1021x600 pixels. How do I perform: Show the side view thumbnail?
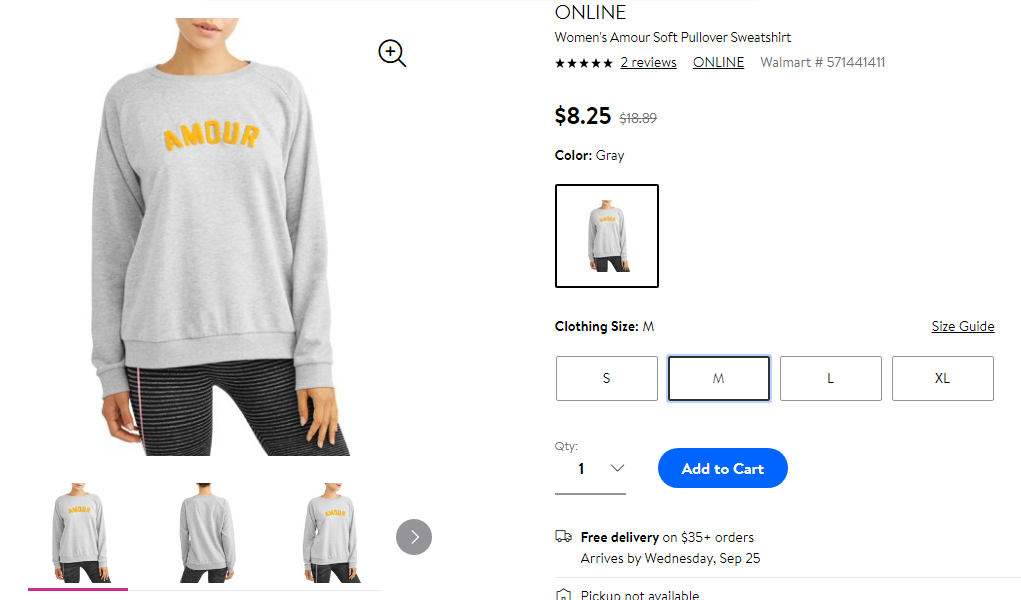pyautogui.click(x=331, y=533)
